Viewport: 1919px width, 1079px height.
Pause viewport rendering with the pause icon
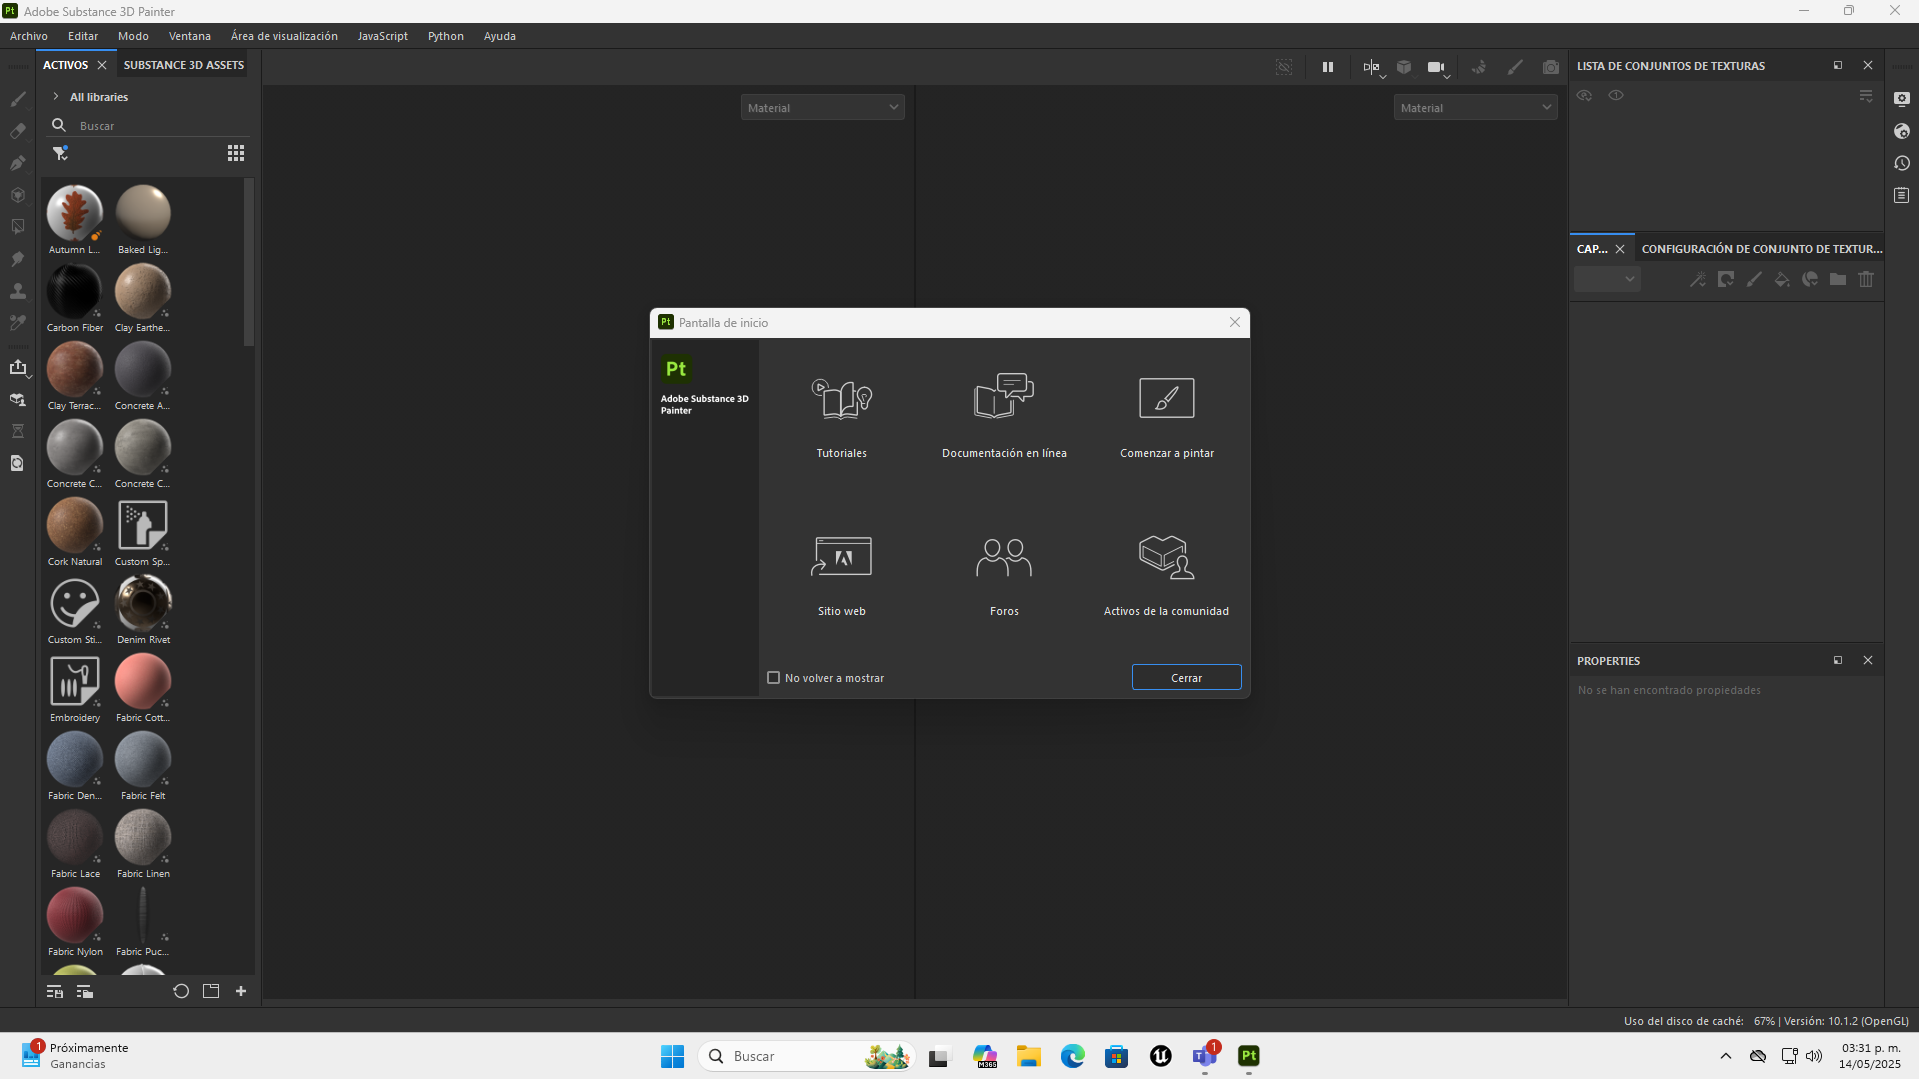1328,67
